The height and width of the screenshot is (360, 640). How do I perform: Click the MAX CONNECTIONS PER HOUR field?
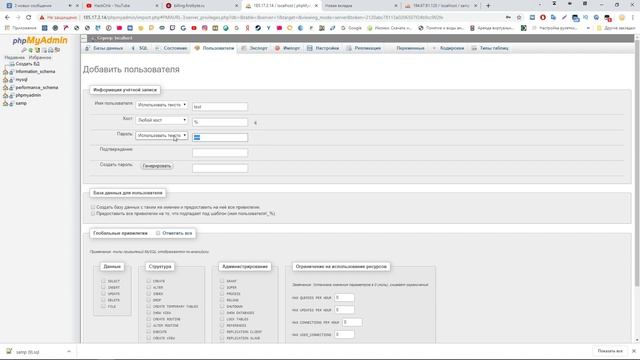pyautogui.click(x=352, y=322)
